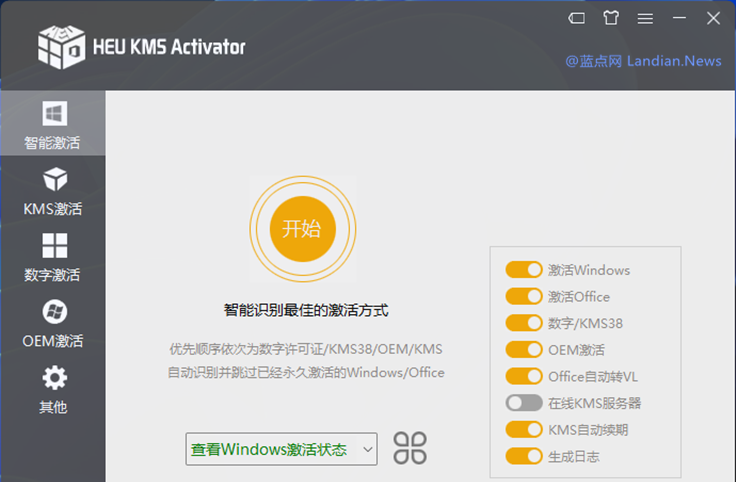736x482 pixels.
Task: Expand the 查看Windows激活状态 dropdown
Action: point(281,449)
